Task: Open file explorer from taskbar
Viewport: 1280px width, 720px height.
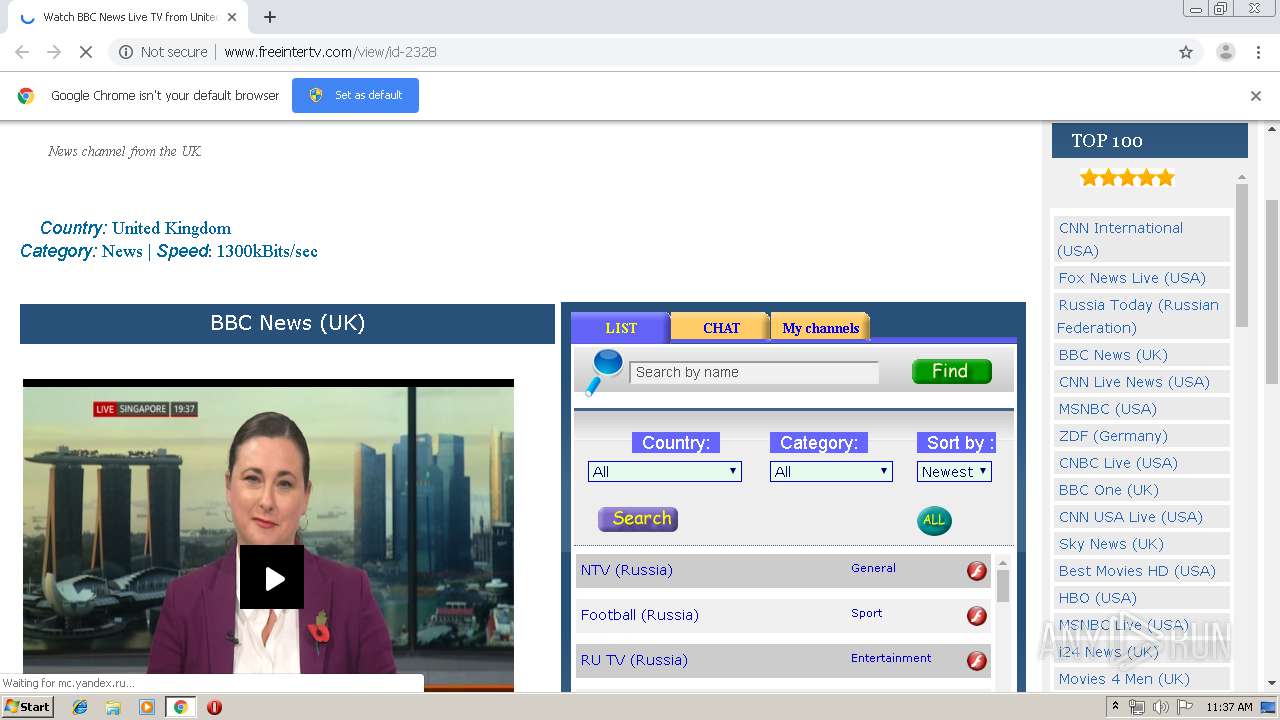Action: (113, 707)
